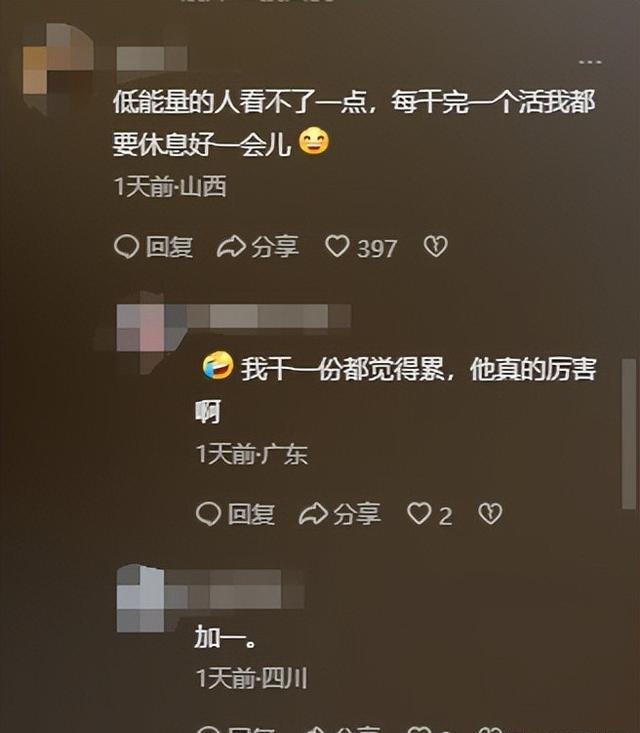Click 回复 text under the Shanxi comment
The height and width of the screenshot is (733, 640).
coord(169,247)
